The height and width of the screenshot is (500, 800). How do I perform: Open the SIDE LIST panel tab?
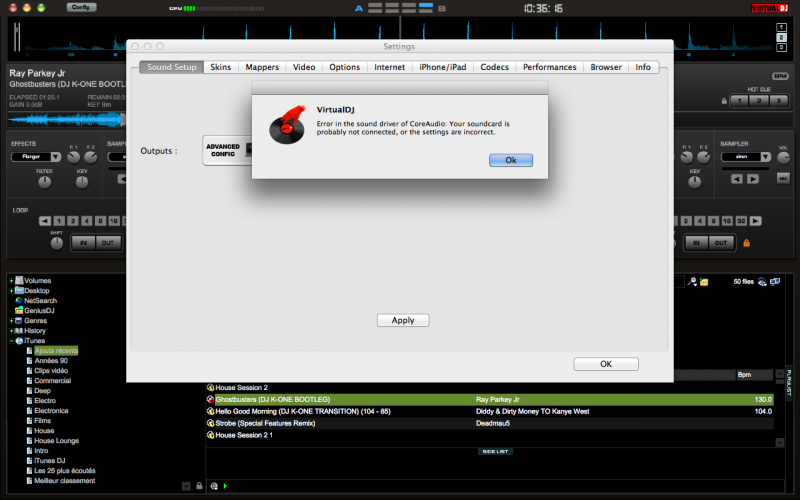[495, 452]
